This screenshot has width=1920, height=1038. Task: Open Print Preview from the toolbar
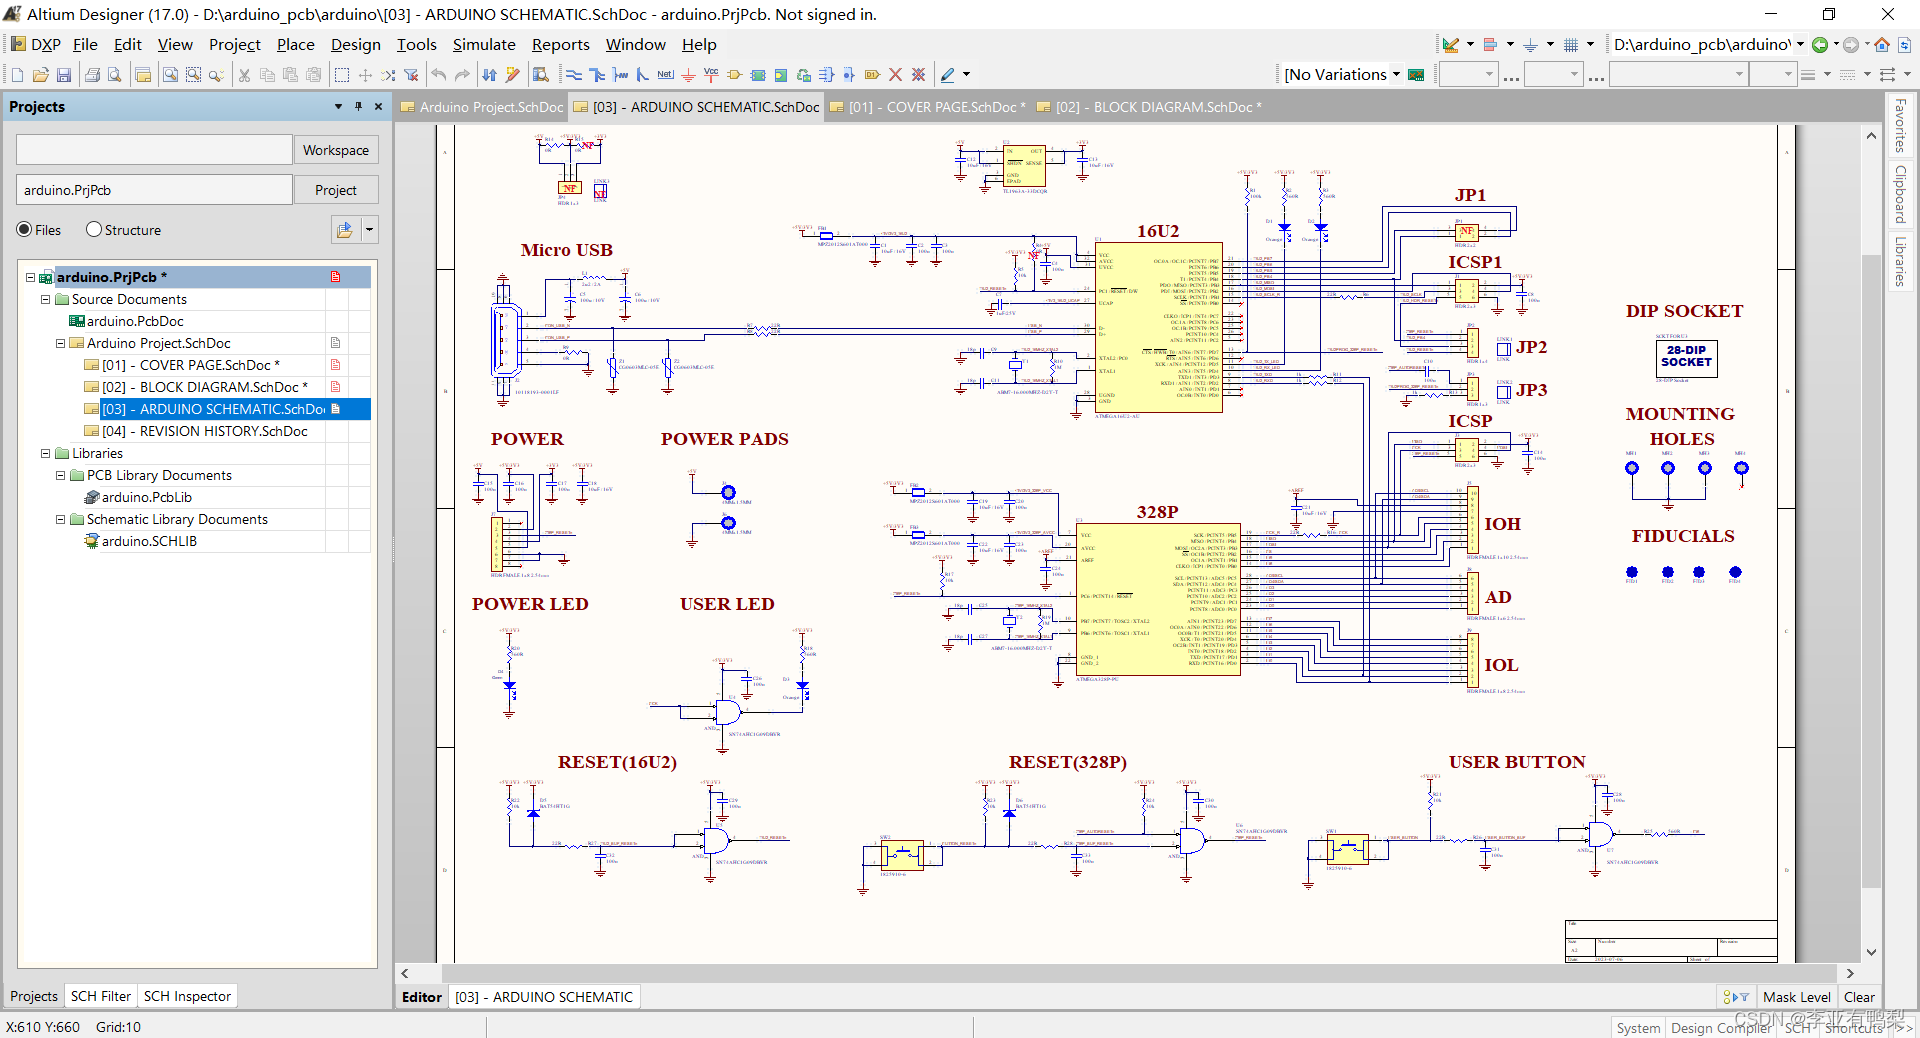115,75
